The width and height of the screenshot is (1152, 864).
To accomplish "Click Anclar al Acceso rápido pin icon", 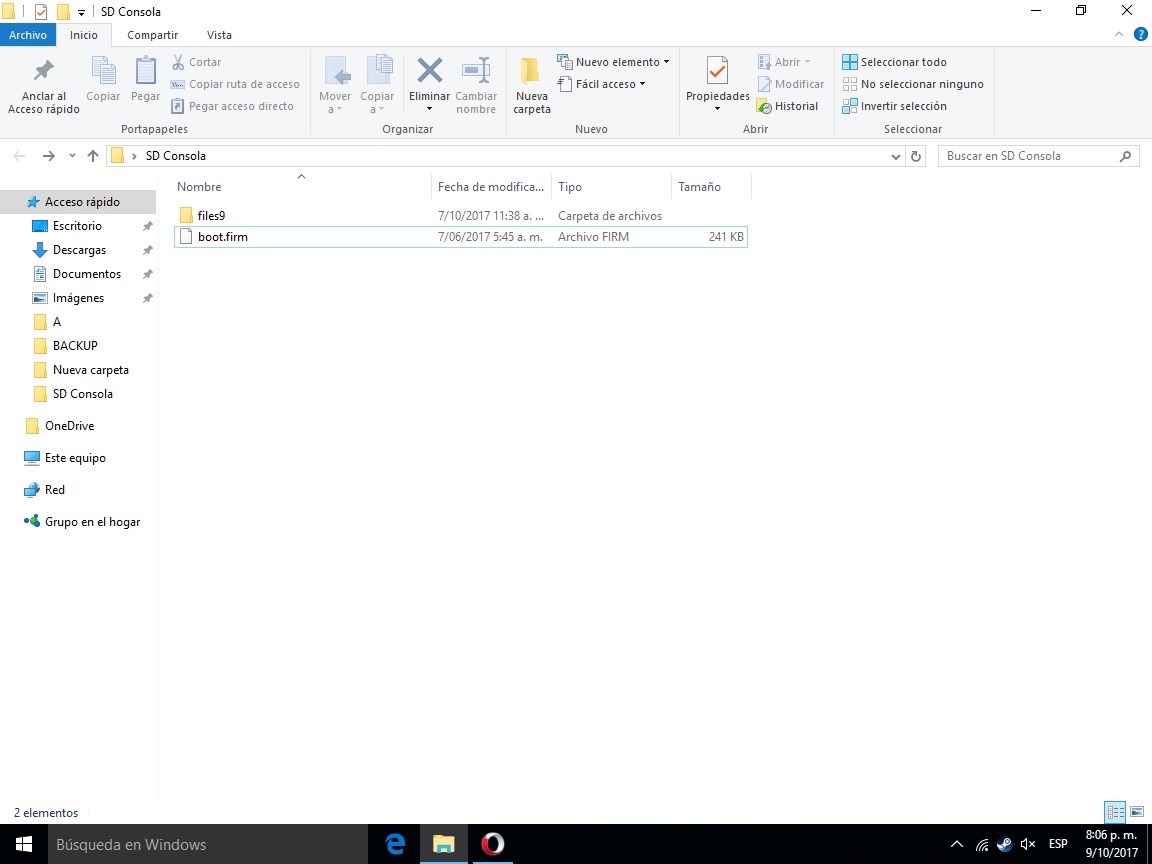I will 43,72.
